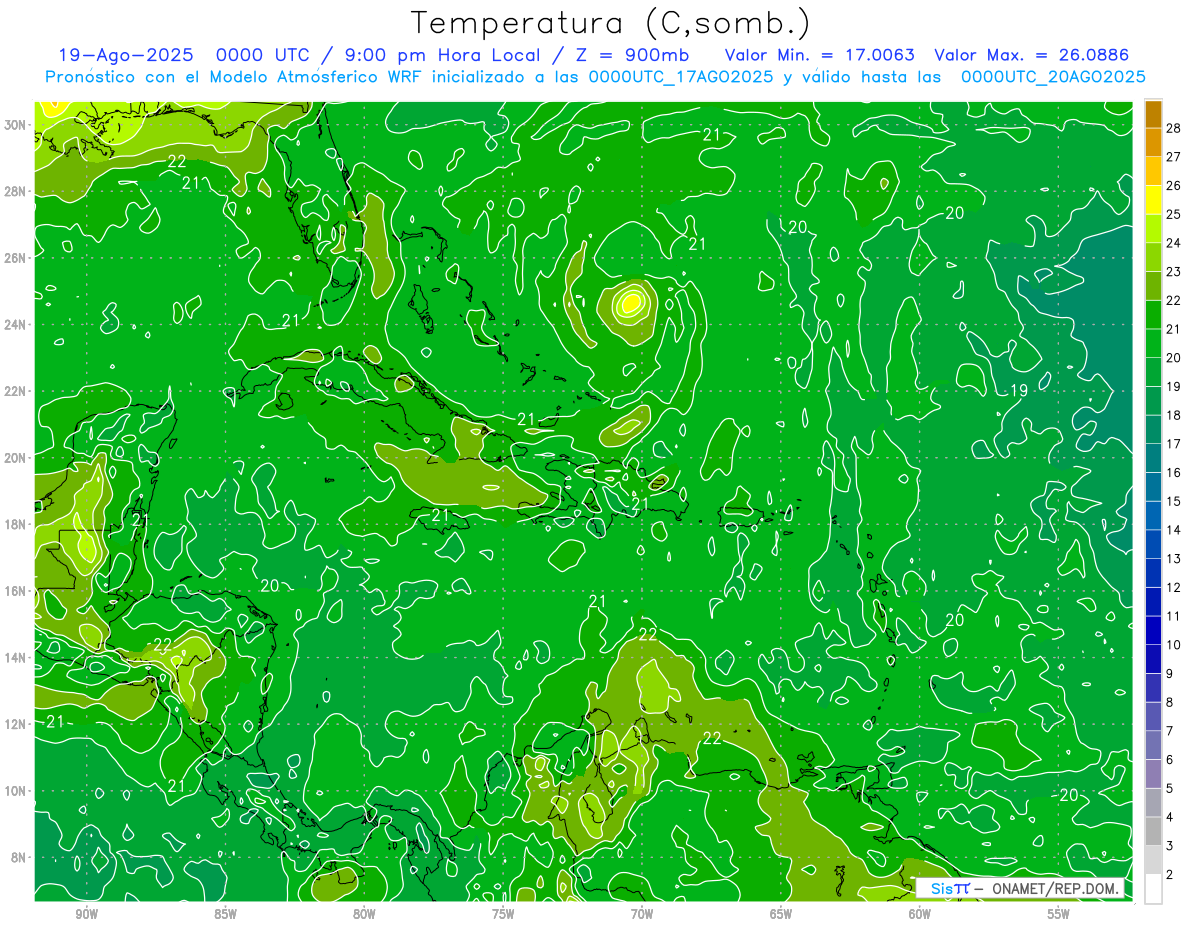
Task: Click the color legend value "23"
Action: click(1174, 272)
